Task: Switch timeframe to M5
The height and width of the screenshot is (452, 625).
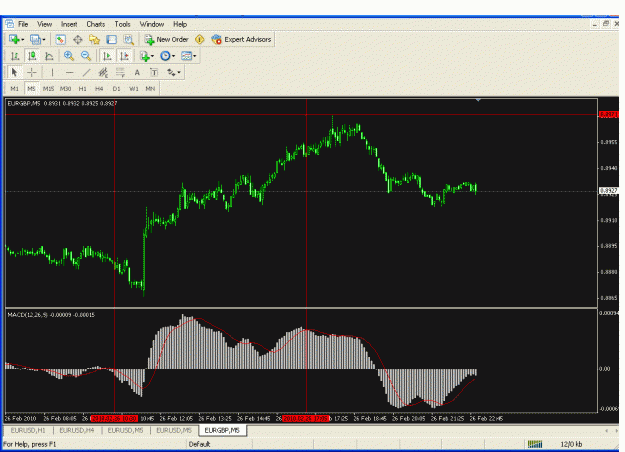Action: tap(31, 88)
